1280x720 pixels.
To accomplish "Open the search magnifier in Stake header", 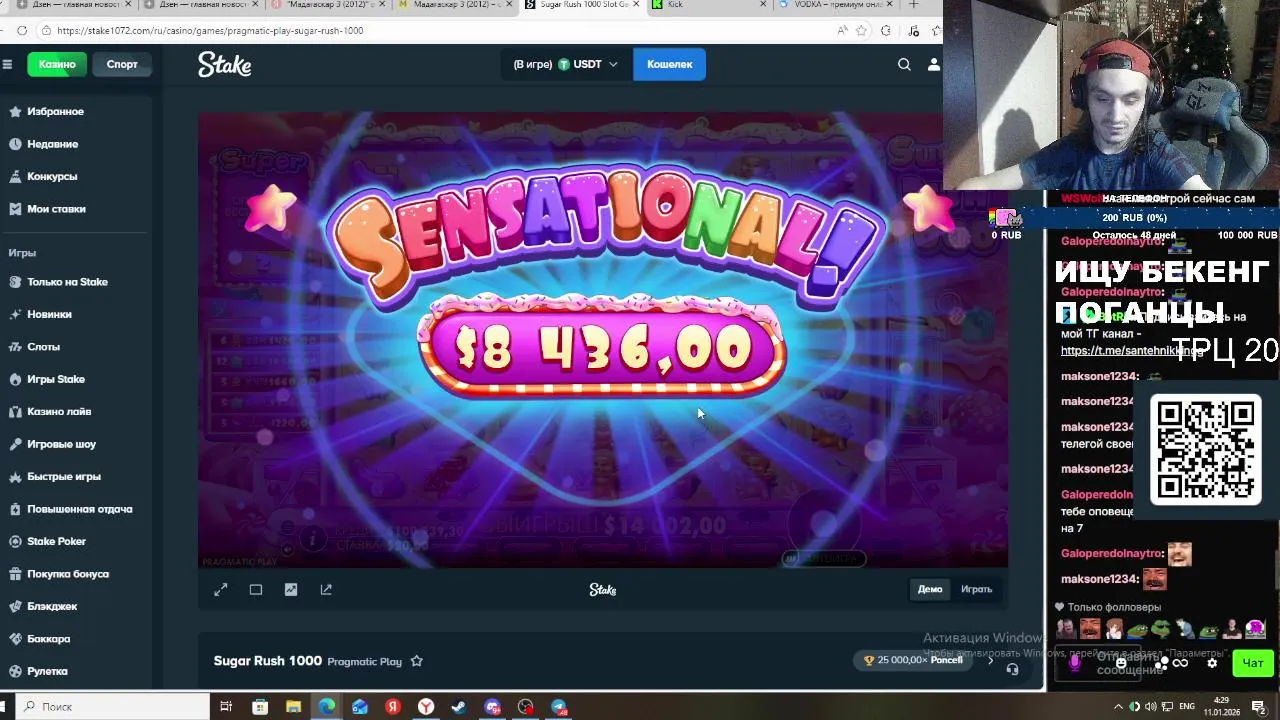I will click(904, 64).
